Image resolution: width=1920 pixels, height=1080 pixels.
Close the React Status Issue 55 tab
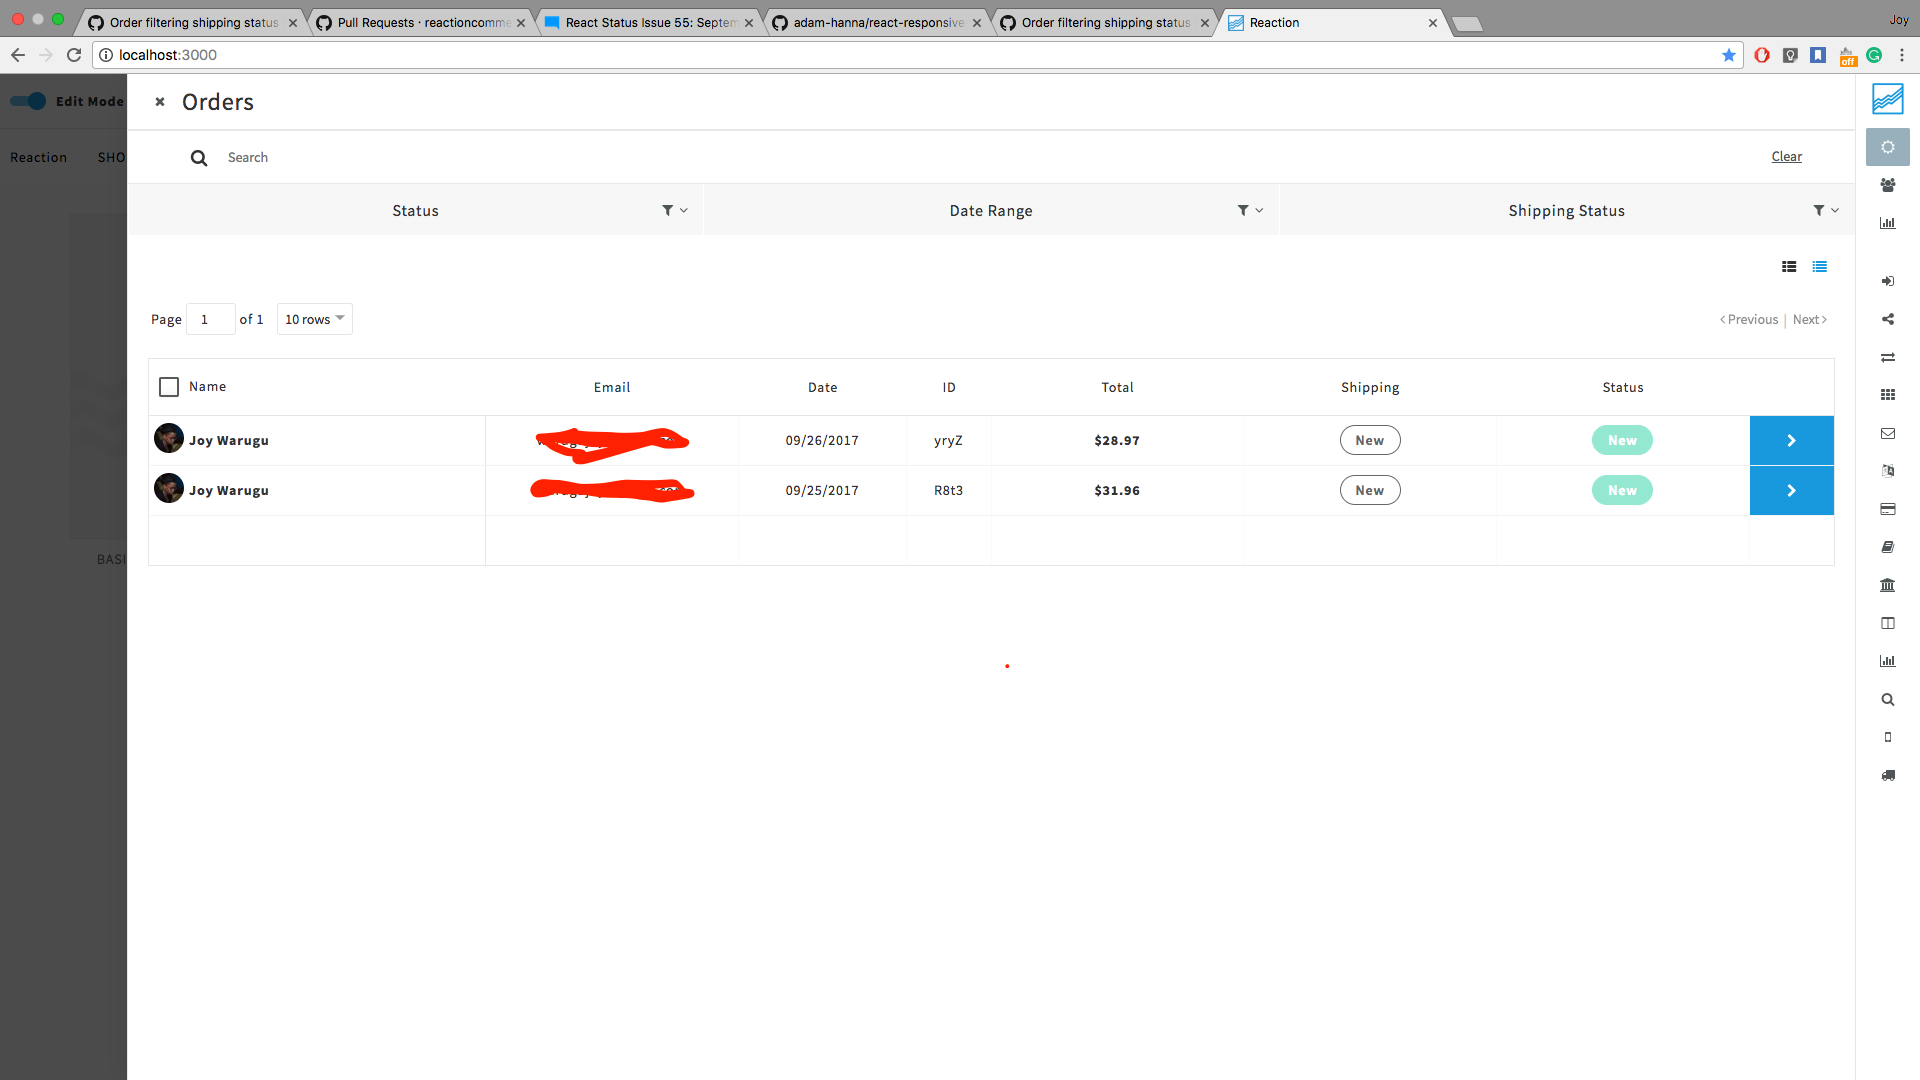749,23
